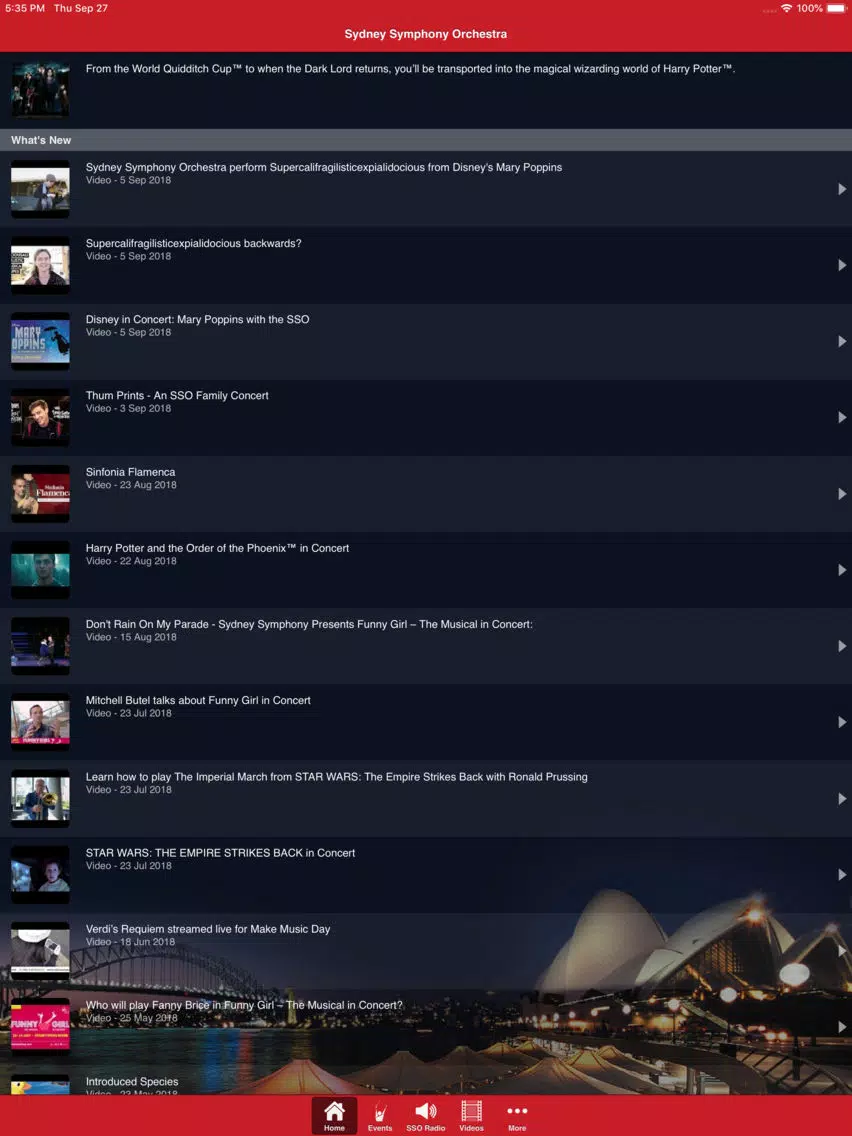852x1136 pixels.
Task: Tap chevron for Supercalifragilisticexpialidocious backwards
Action: tap(842, 265)
